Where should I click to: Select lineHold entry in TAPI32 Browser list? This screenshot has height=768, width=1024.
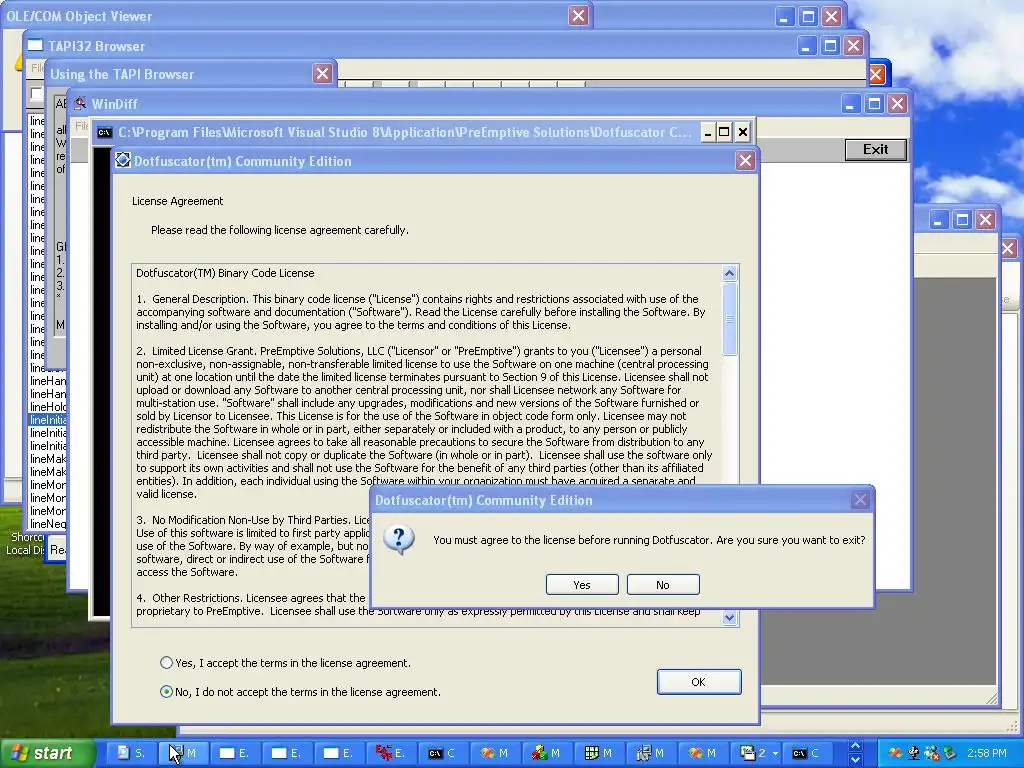click(x=48, y=407)
